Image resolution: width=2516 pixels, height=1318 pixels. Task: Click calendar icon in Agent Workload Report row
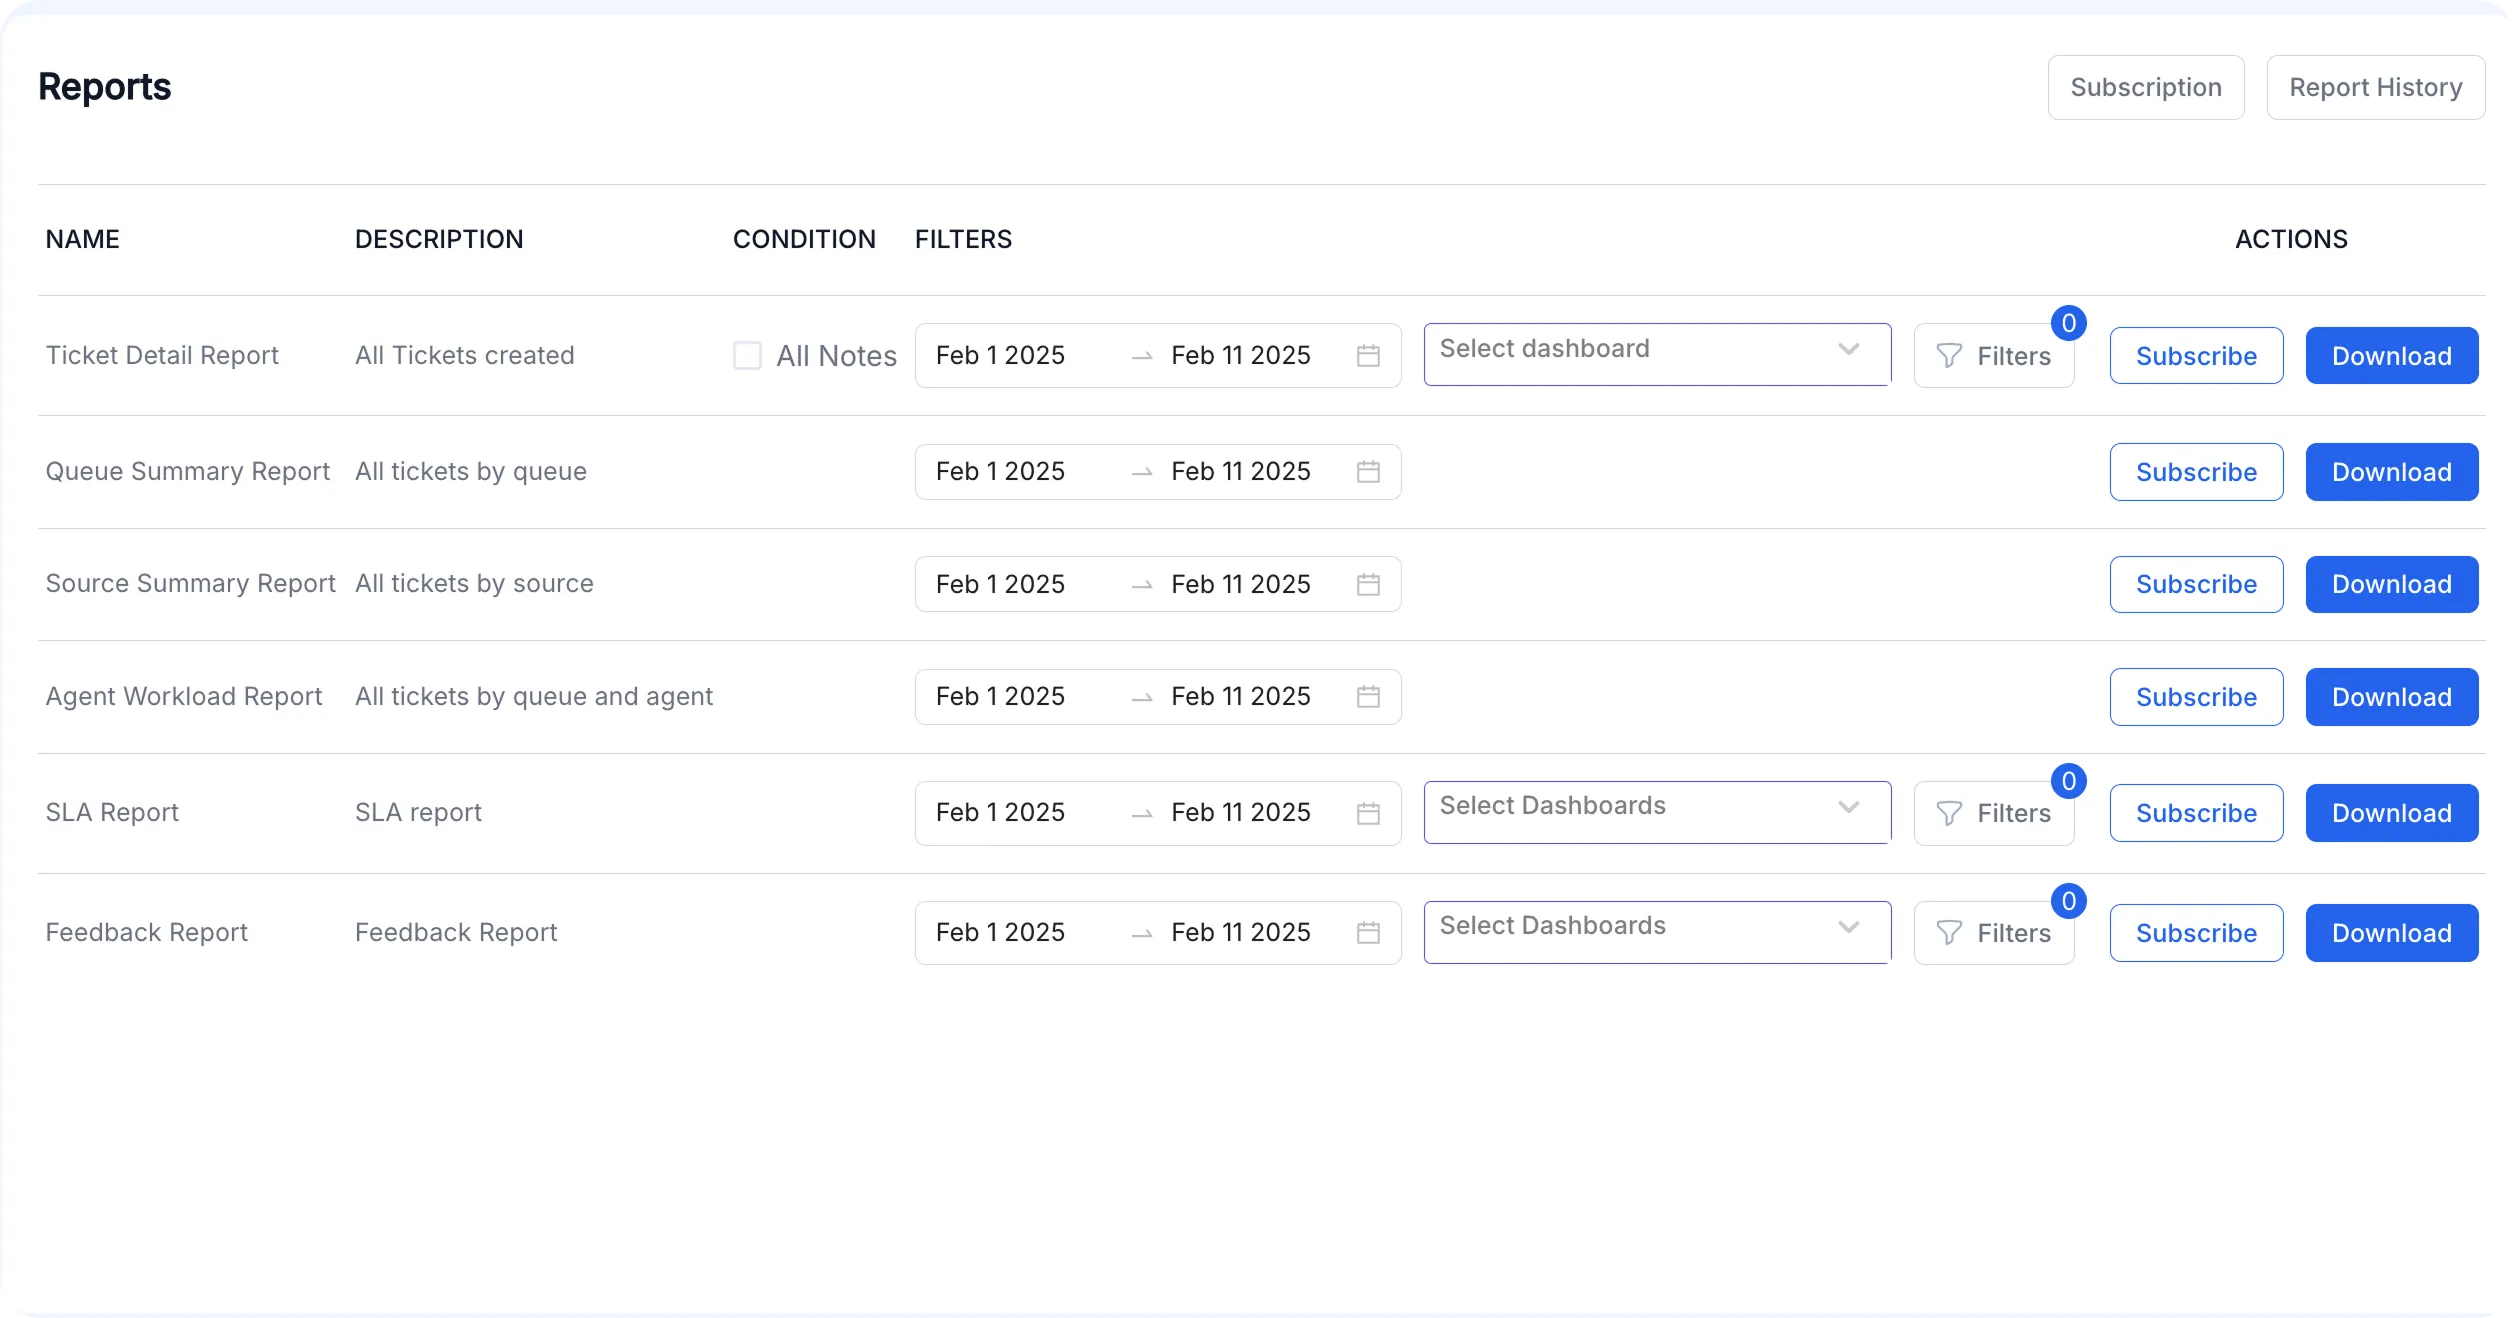coord(1368,697)
